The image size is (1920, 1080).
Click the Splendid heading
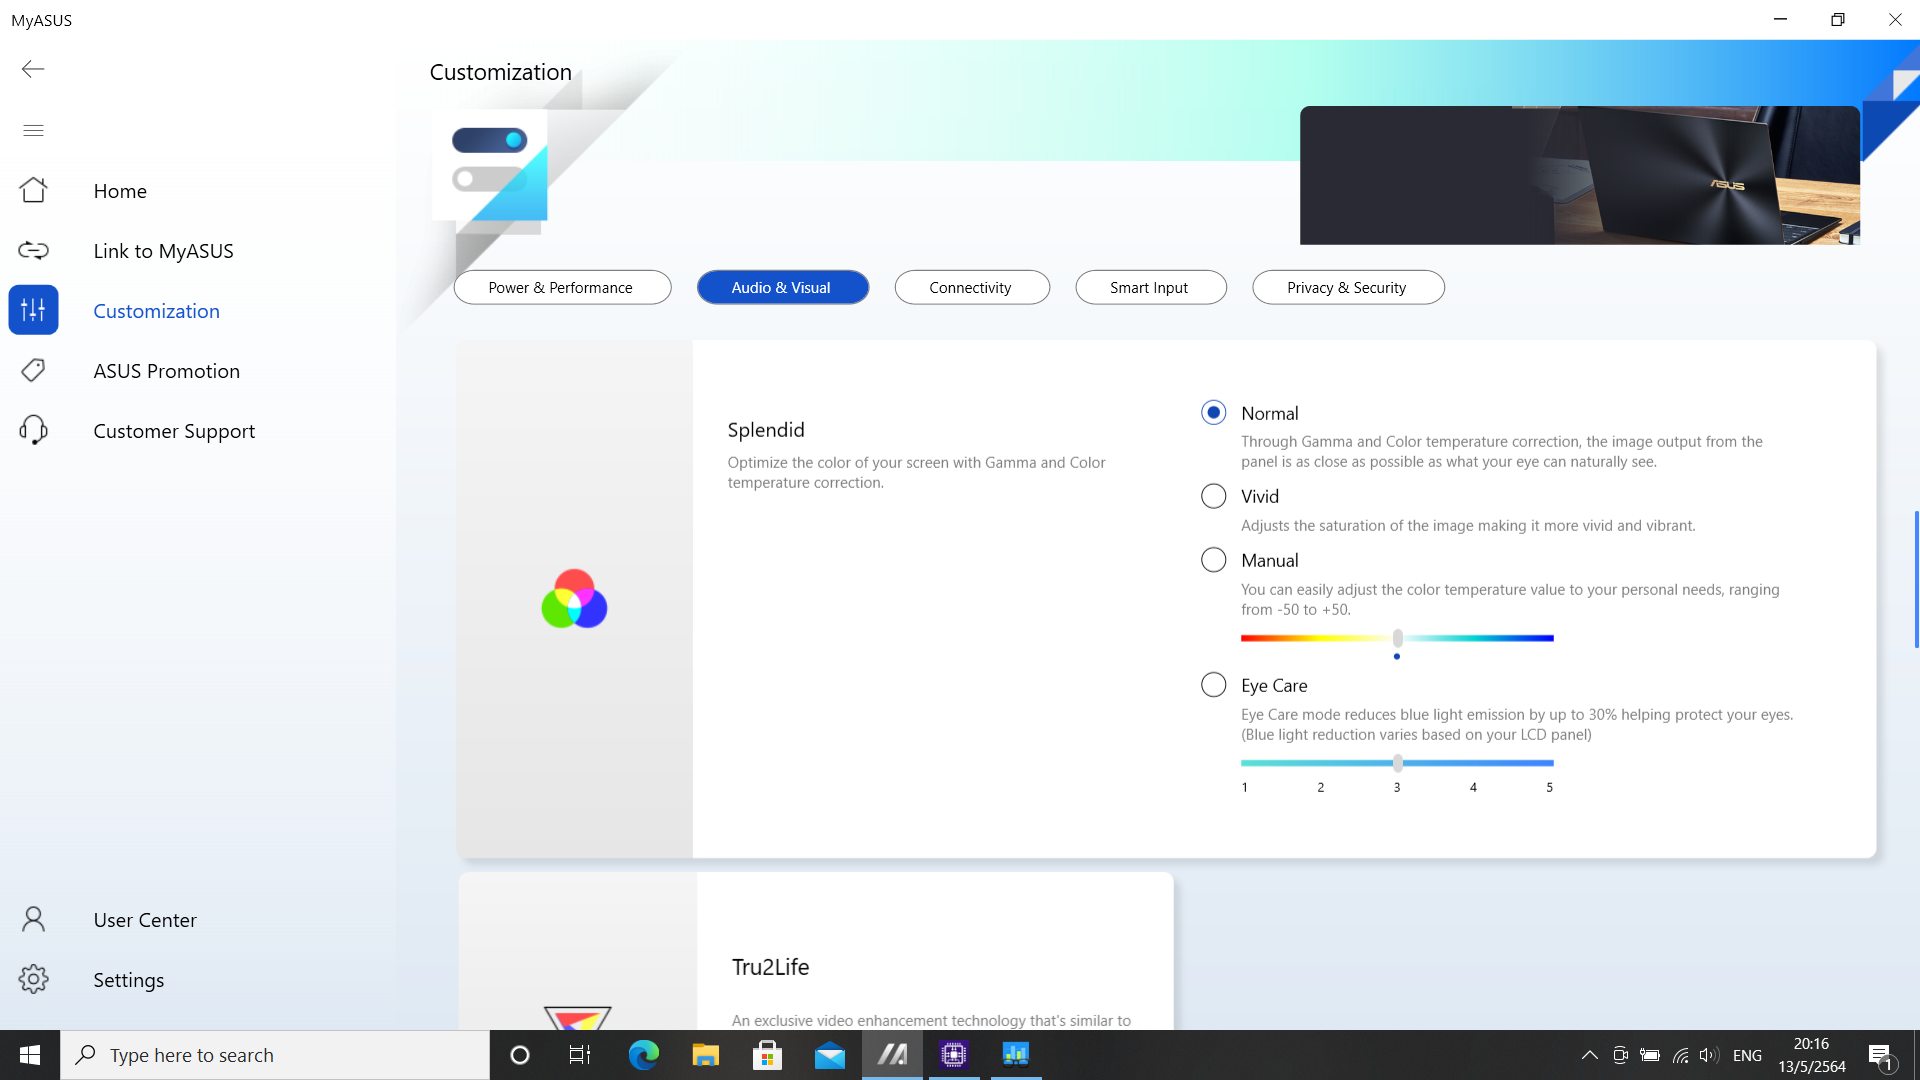(766, 430)
